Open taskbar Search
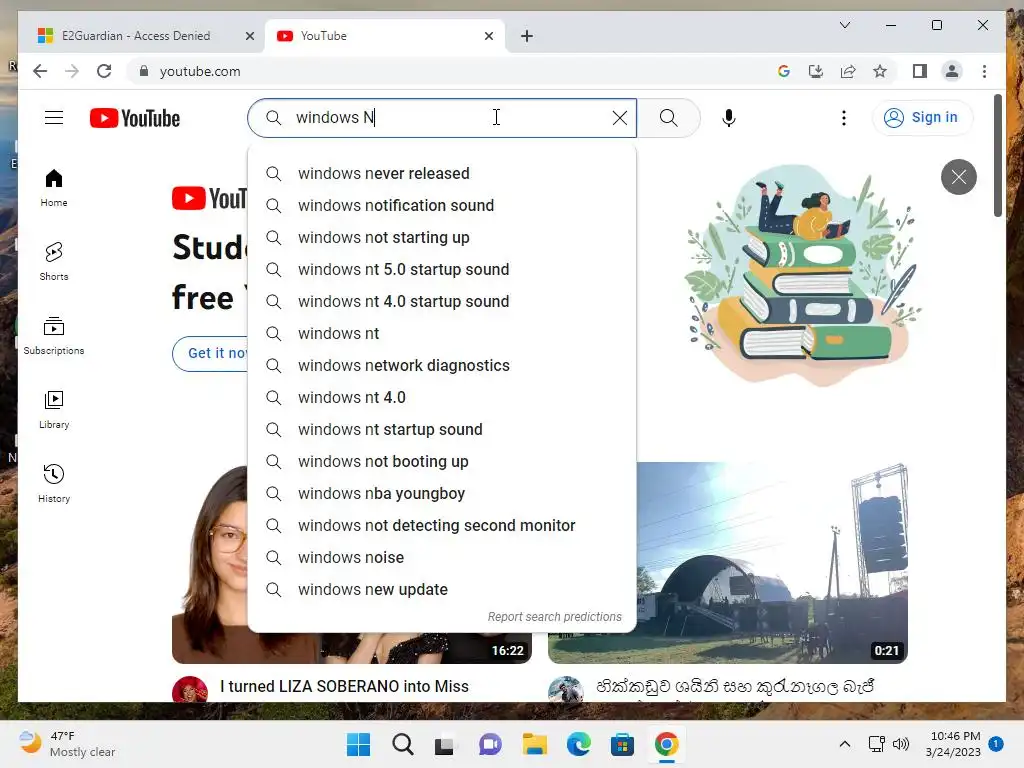 coord(402,744)
